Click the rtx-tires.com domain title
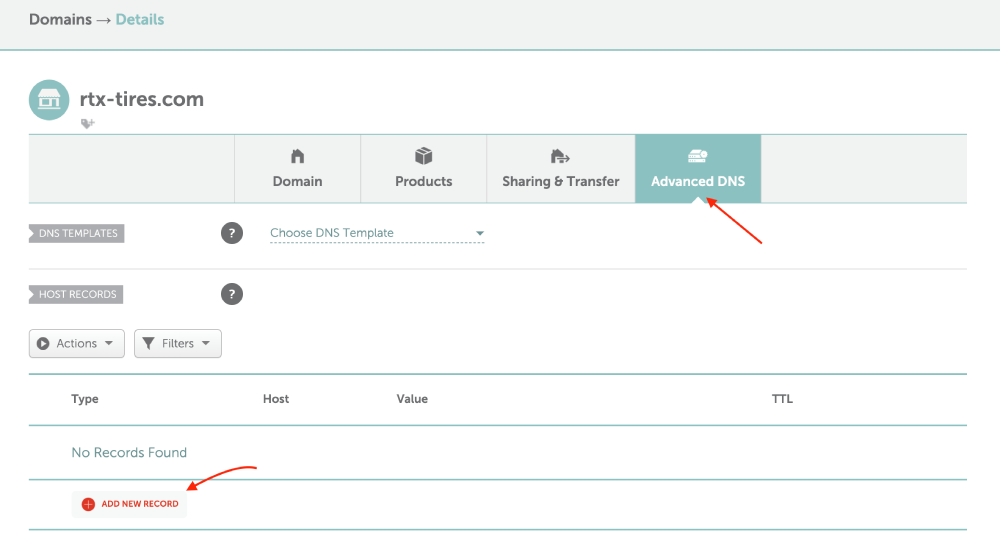 (142, 99)
